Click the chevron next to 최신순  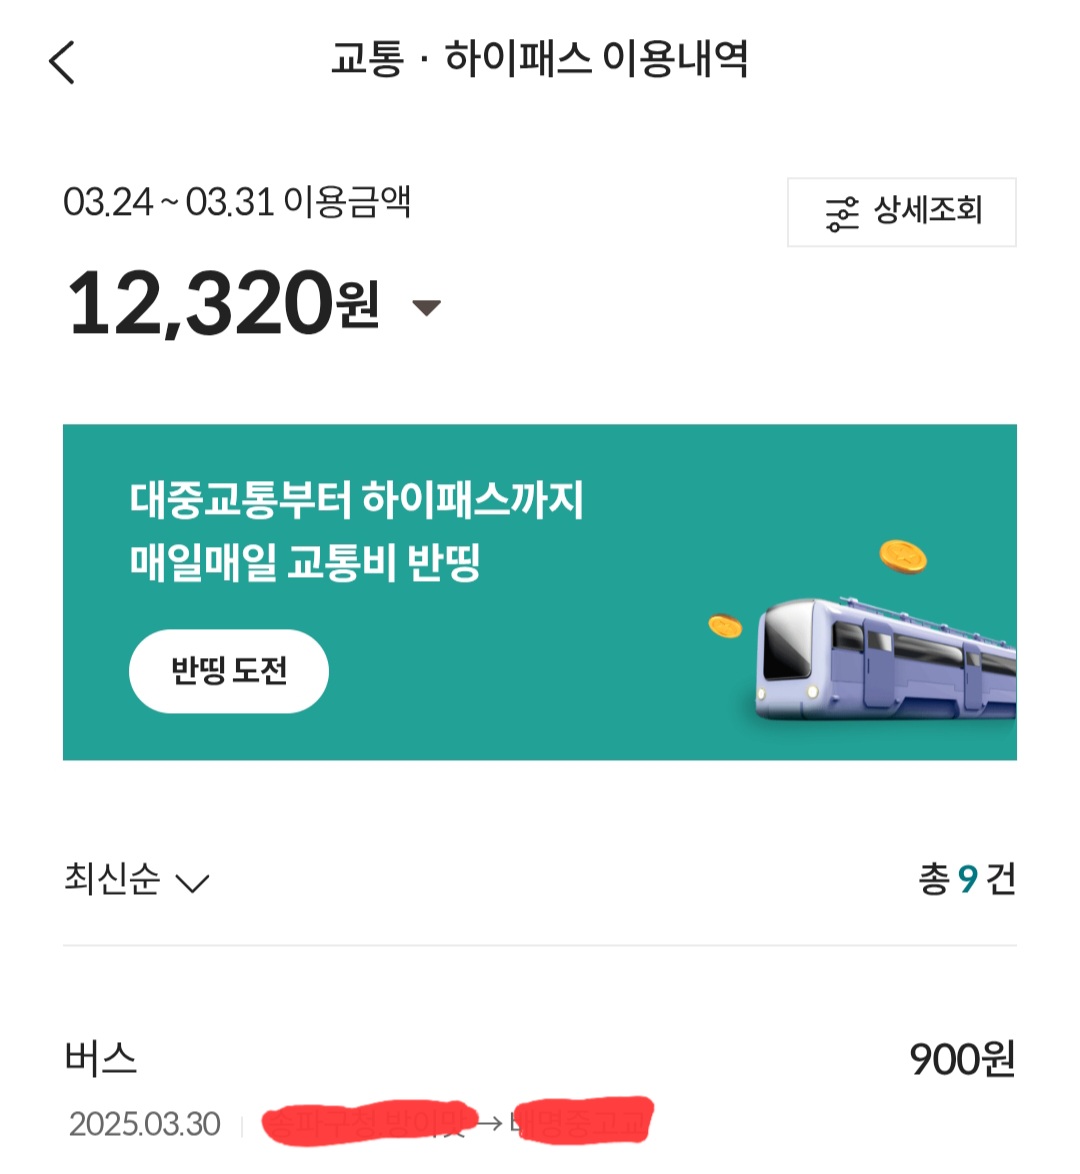[x=192, y=883]
